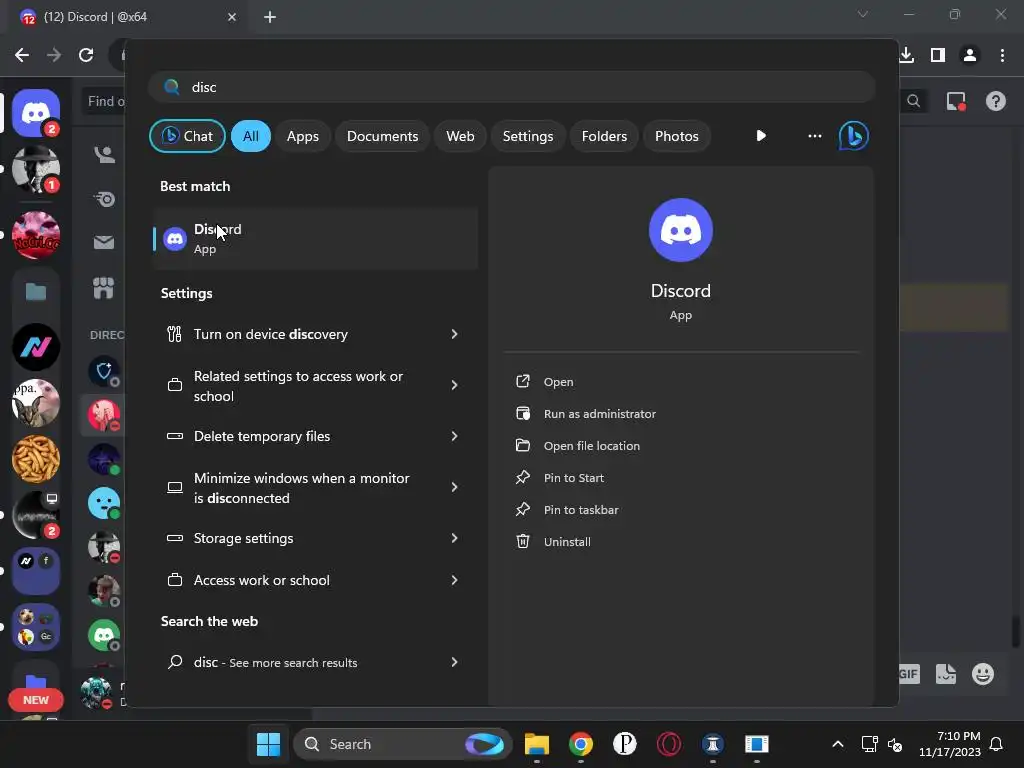Choose Pin to taskbar
The width and height of the screenshot is (1024, 768).
(x=567, y=509)
